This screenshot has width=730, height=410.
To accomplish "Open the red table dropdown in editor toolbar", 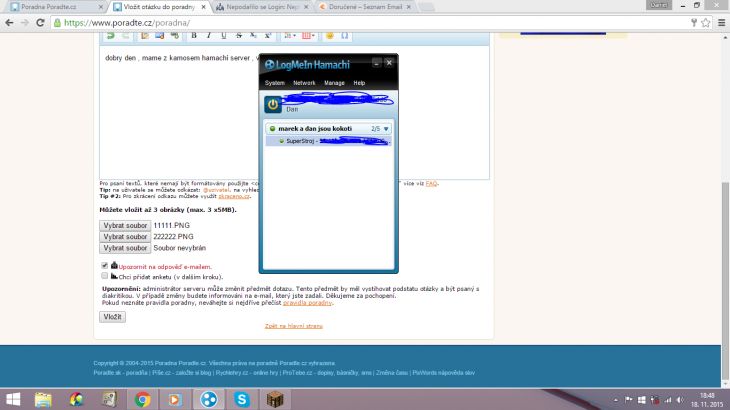I will click(308, 36).
